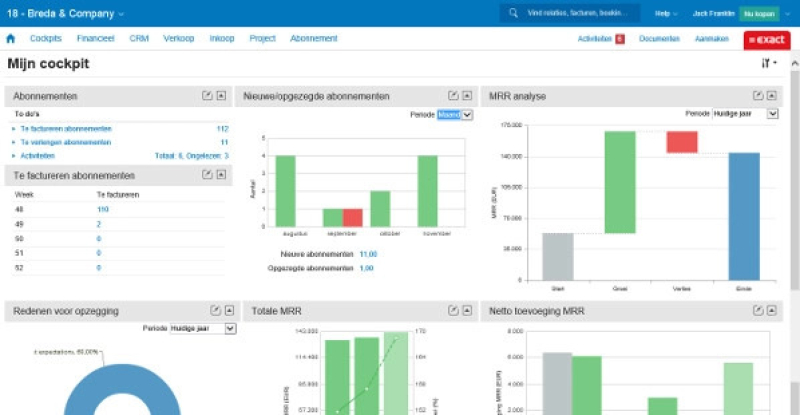Click the red Verlies bar in MRR analyse
800x415 pixels.
pos(682,142)
